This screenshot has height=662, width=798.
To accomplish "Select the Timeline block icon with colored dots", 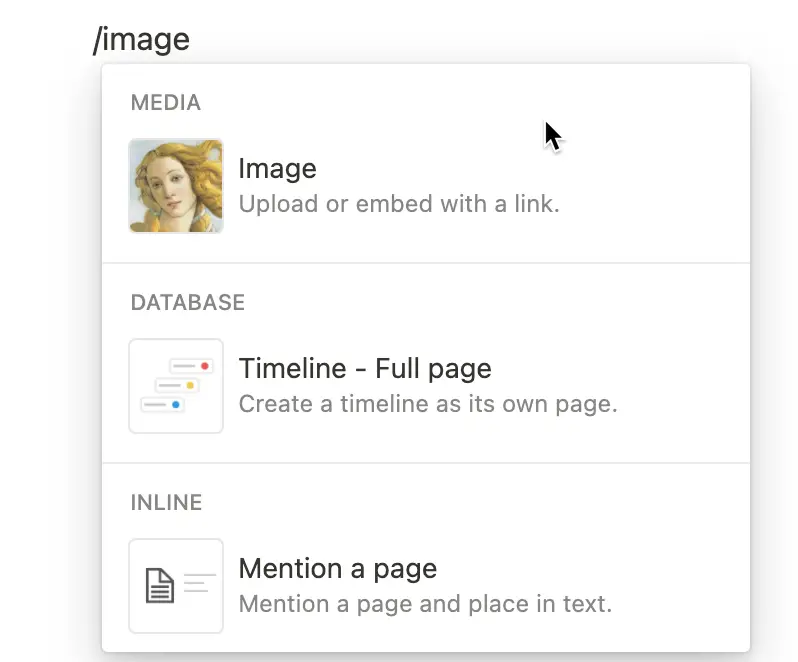I will (176, 386).
